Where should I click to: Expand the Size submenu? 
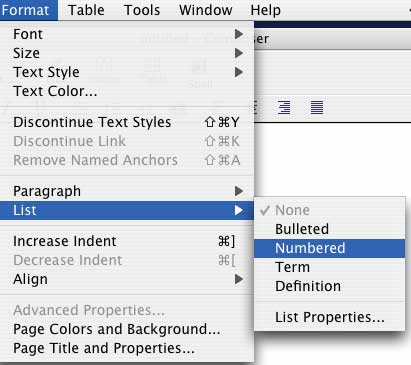coord(127,53)
